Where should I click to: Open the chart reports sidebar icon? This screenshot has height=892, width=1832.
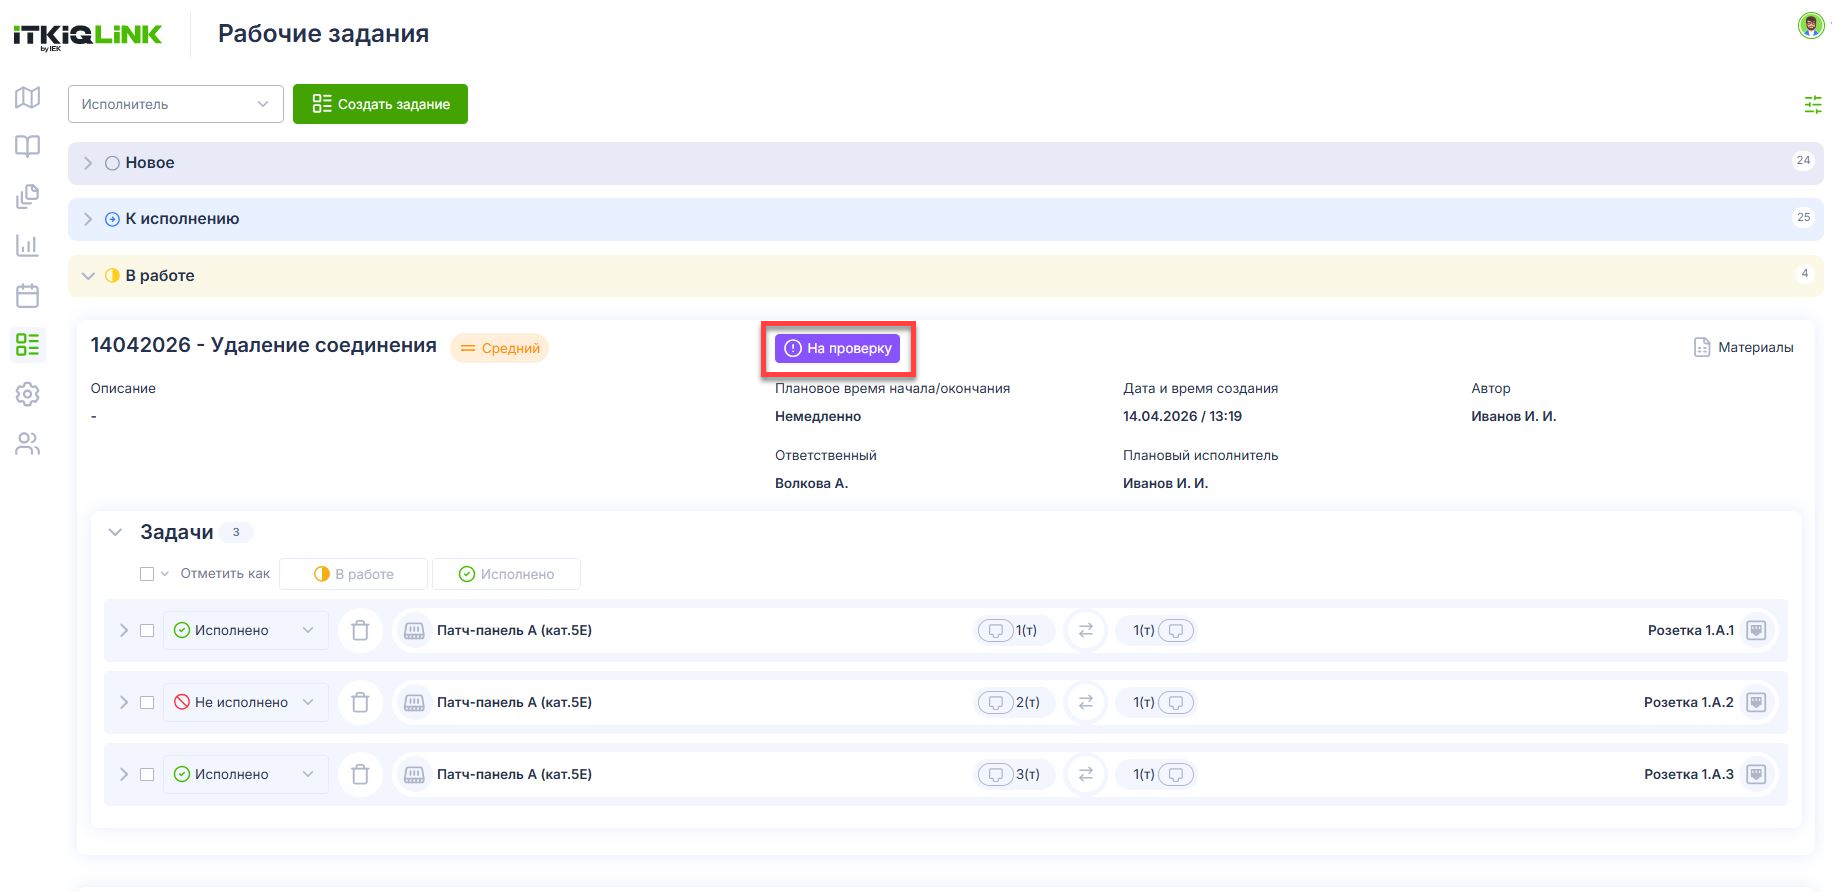pyautogui.click(x=28, y=245)
